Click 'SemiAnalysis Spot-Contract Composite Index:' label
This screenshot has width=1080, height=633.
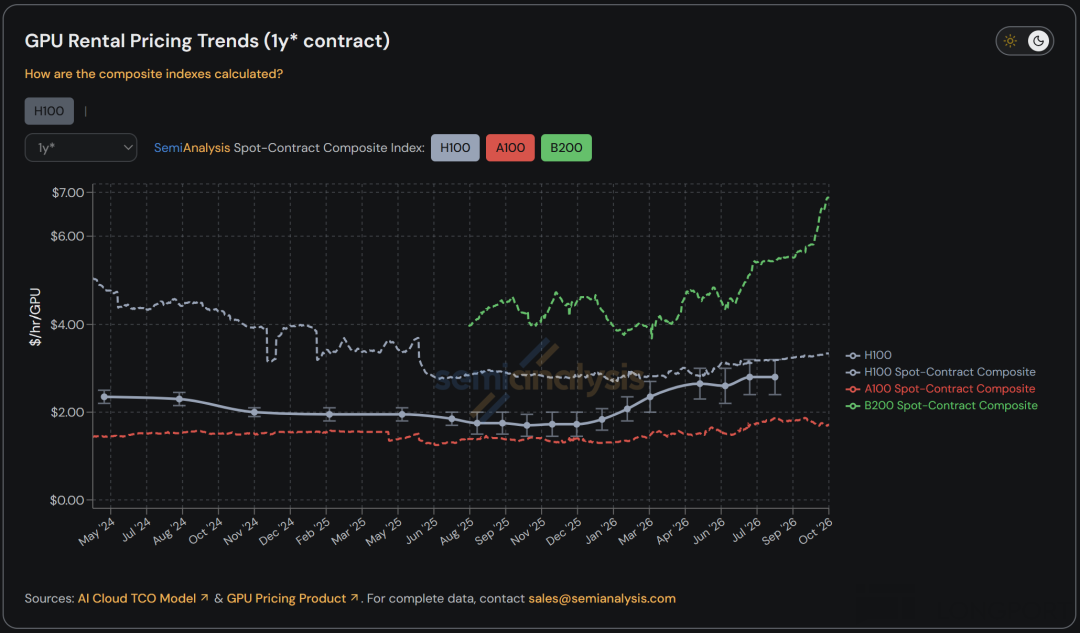click(289, 148)
